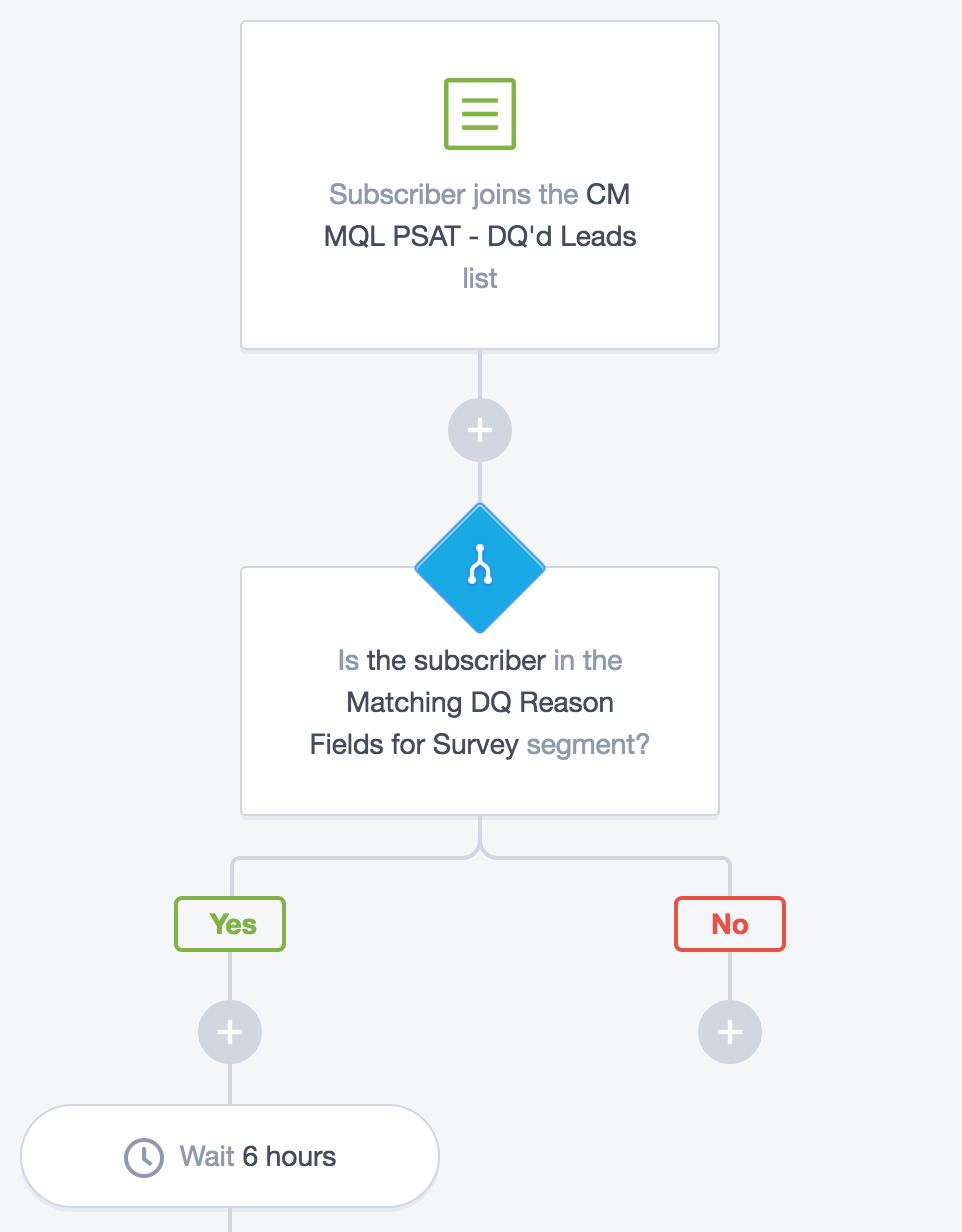Viewport: 962px width, 1232px height.
Task: Open the Wait 6 hours step
Action: 230,1156
